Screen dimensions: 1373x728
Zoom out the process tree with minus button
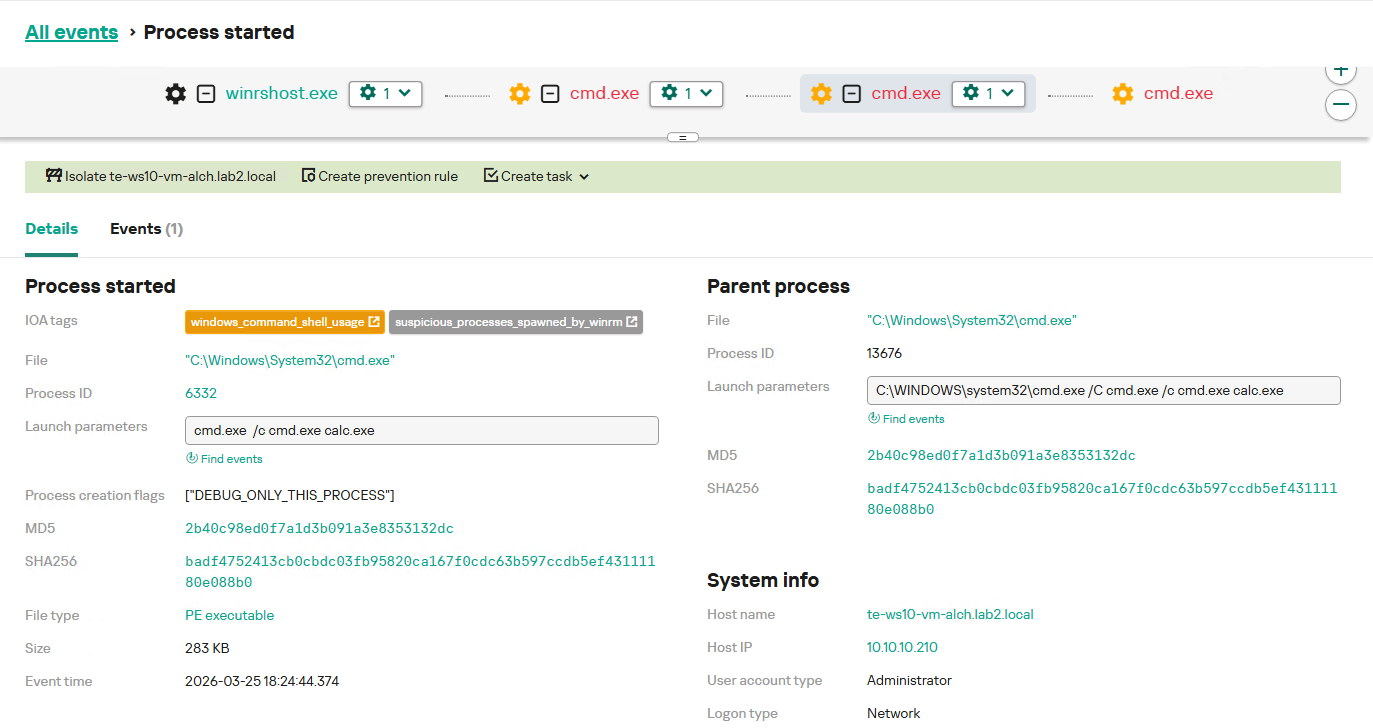tap(1341, 104)
